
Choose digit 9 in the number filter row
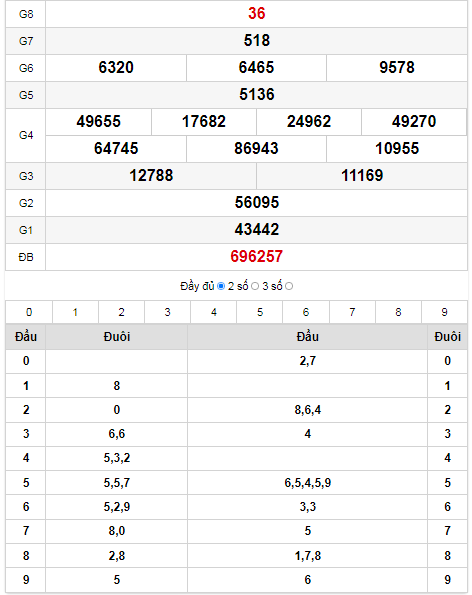tap(444, 312)
